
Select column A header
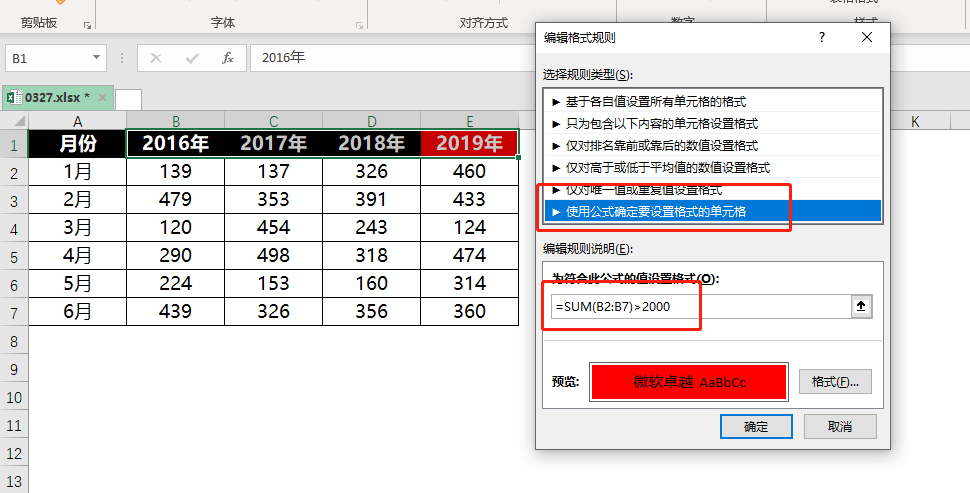pyautogui.click(x=77, y=121)
